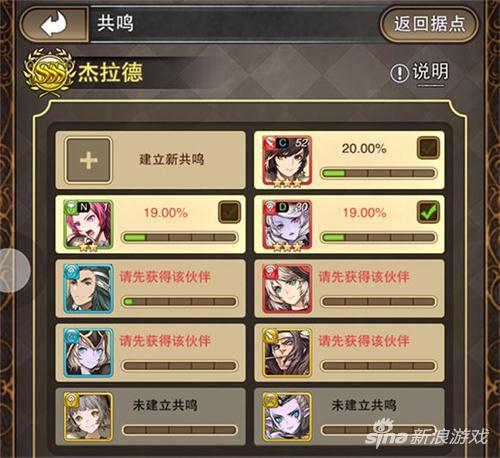Click the plus icon for new resonance
The height and width of the screenshot is (458, 500).
[x=89, y=160]
